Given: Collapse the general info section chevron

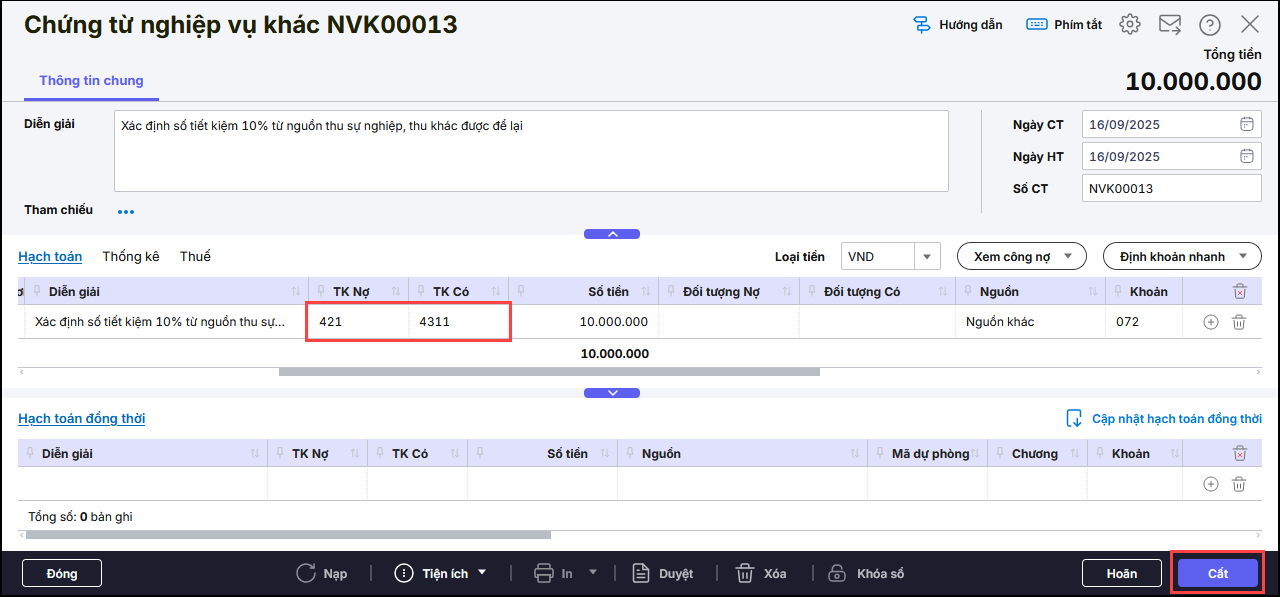Looking at the screenshot, I should pos(612,234).
